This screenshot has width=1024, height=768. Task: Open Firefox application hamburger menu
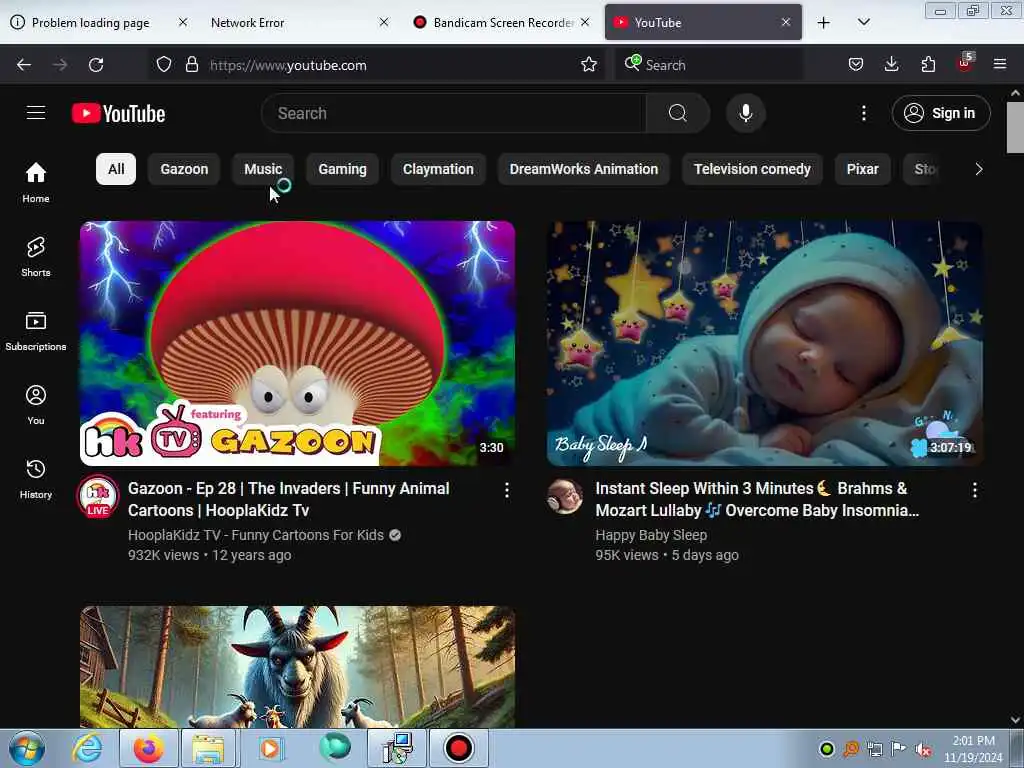[1000, 65]
